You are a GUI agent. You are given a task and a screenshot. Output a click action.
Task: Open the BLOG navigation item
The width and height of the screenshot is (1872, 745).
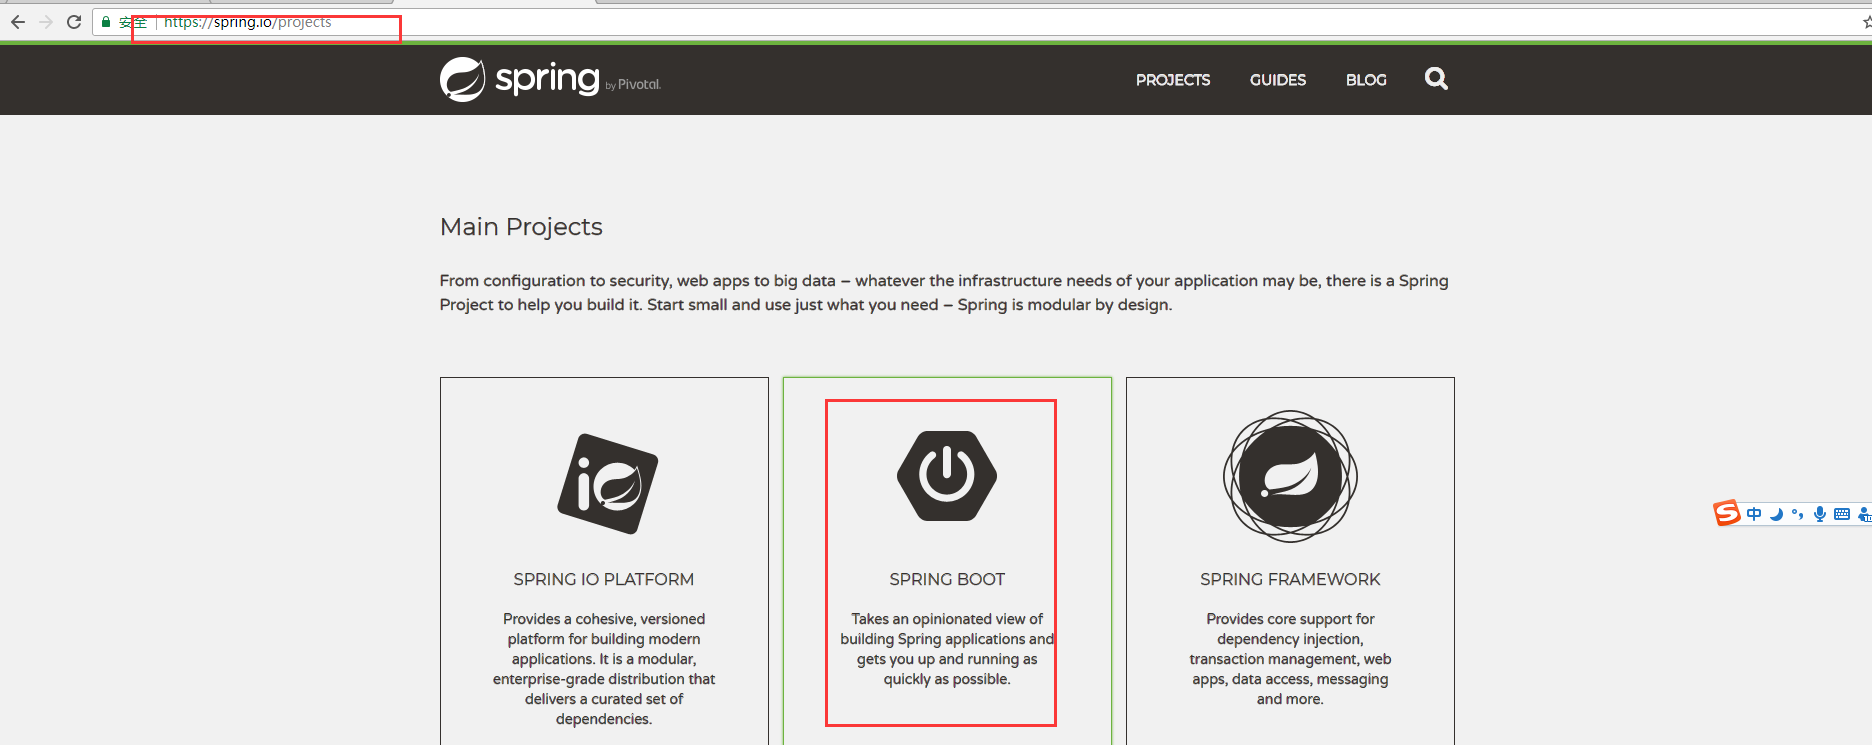click(1366, 80)
